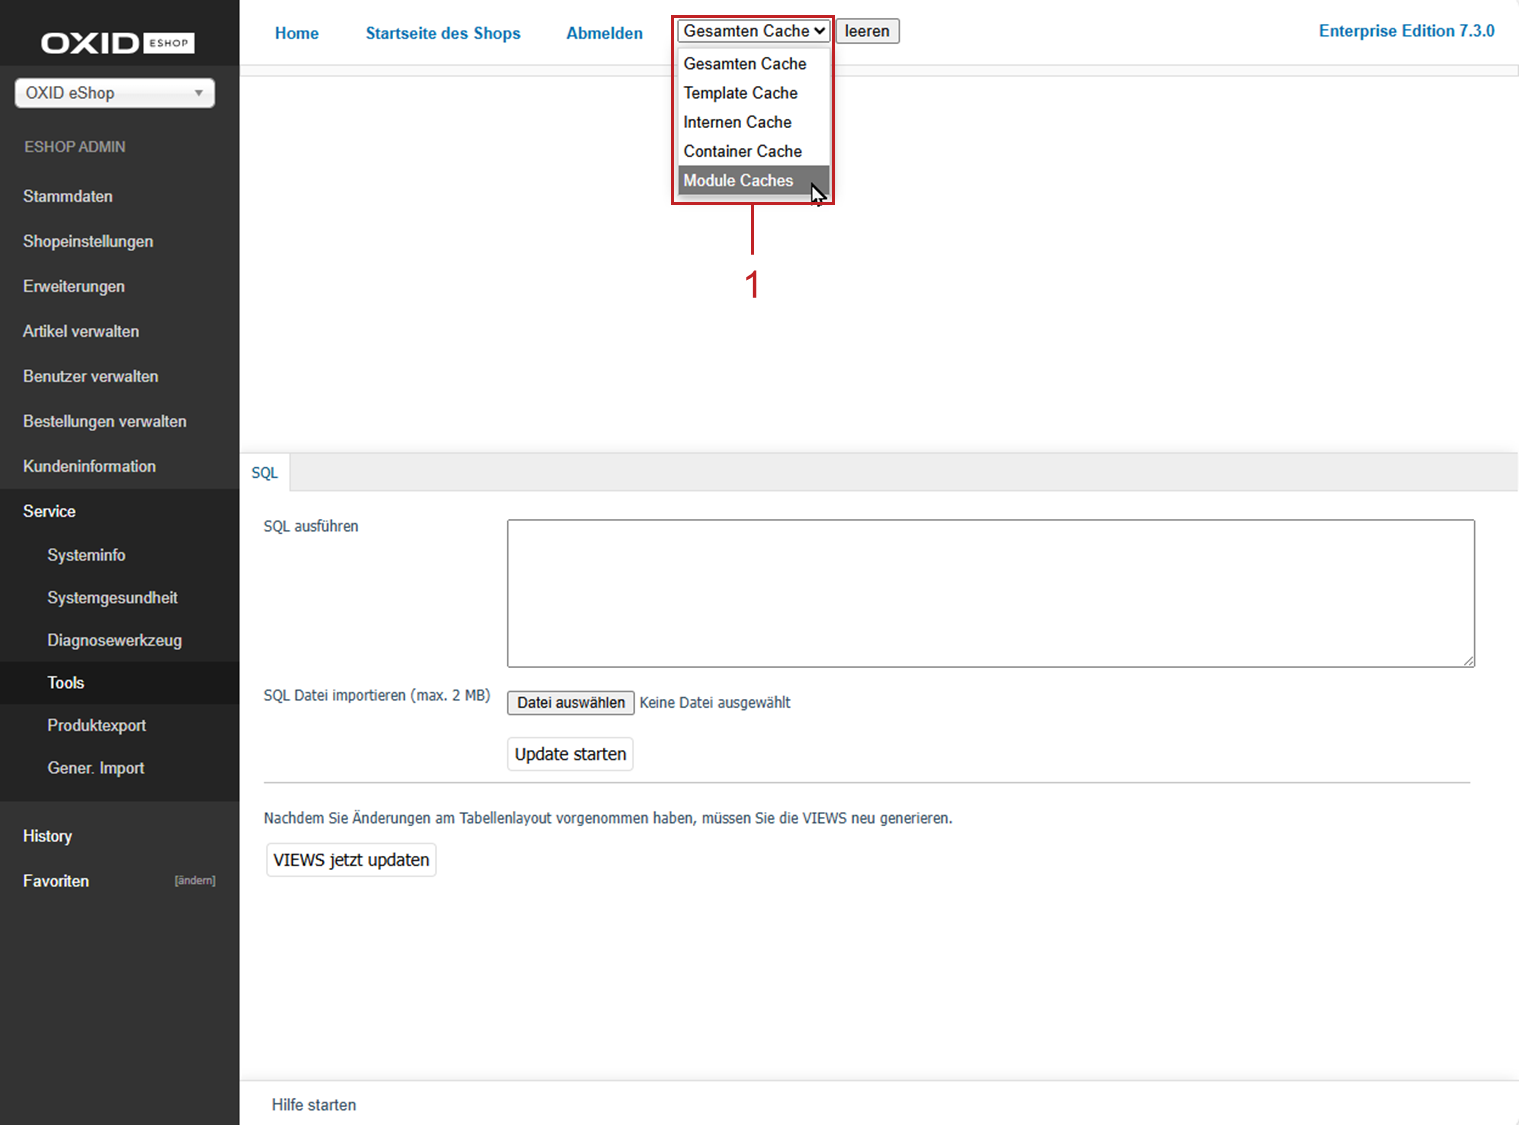This screenshot has width=1519, height=1125.
Task: Open the Hilfe starten link
Action: 314,1105
